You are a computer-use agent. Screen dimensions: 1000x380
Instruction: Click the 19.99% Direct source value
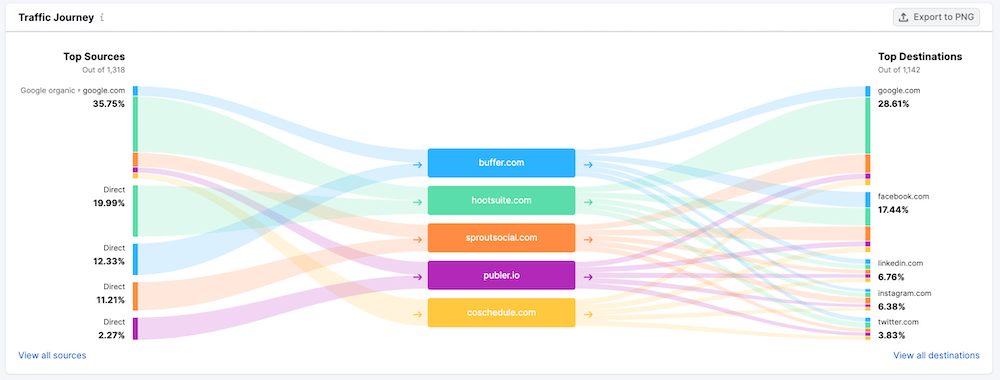109,203
